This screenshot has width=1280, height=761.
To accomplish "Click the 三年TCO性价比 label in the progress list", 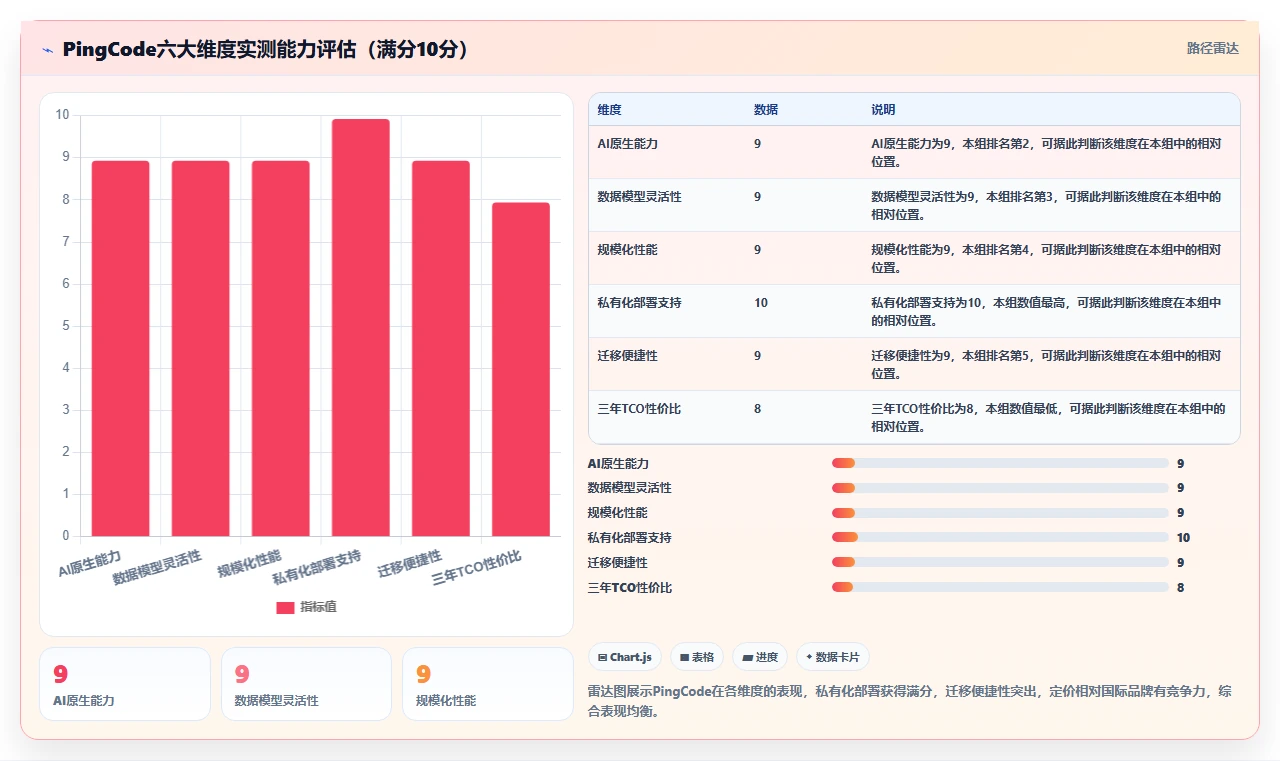I will (x=630, y=587).
